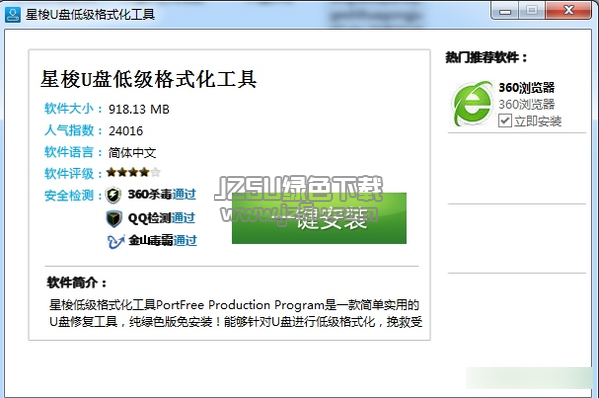Image resolution: width=599 pixels, height=398 pixels.
Task: Click the 简体中文 language value
Action: click(x=132, y=153)
